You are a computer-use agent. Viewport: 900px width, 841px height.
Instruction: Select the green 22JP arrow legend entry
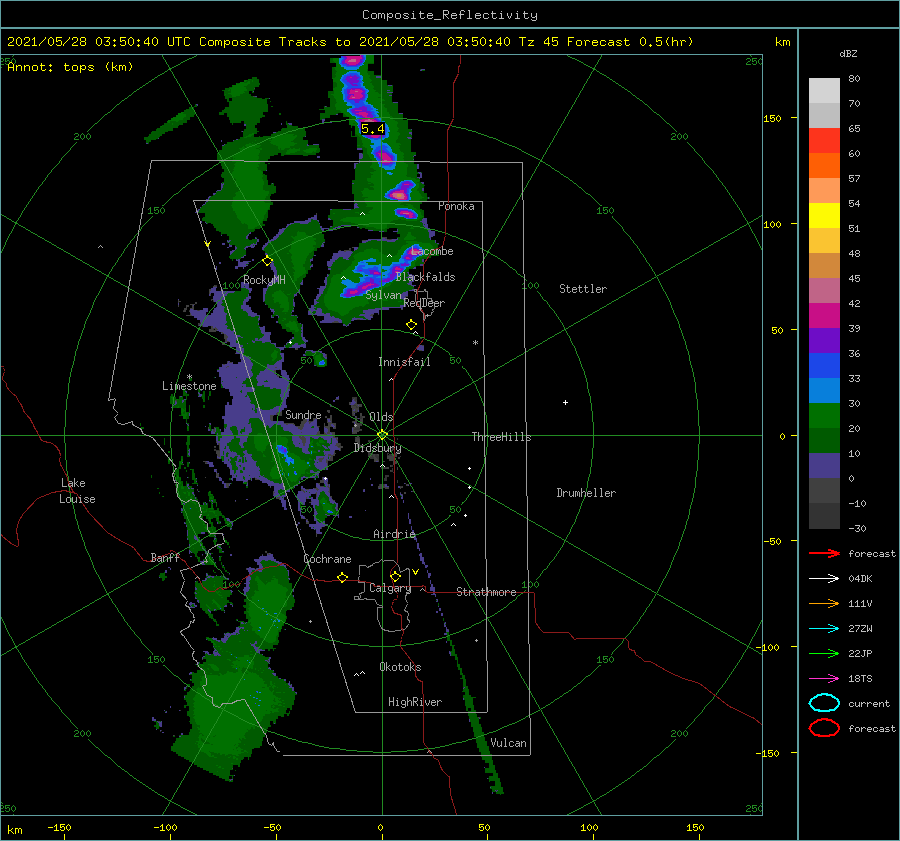[x=824, y=653]
